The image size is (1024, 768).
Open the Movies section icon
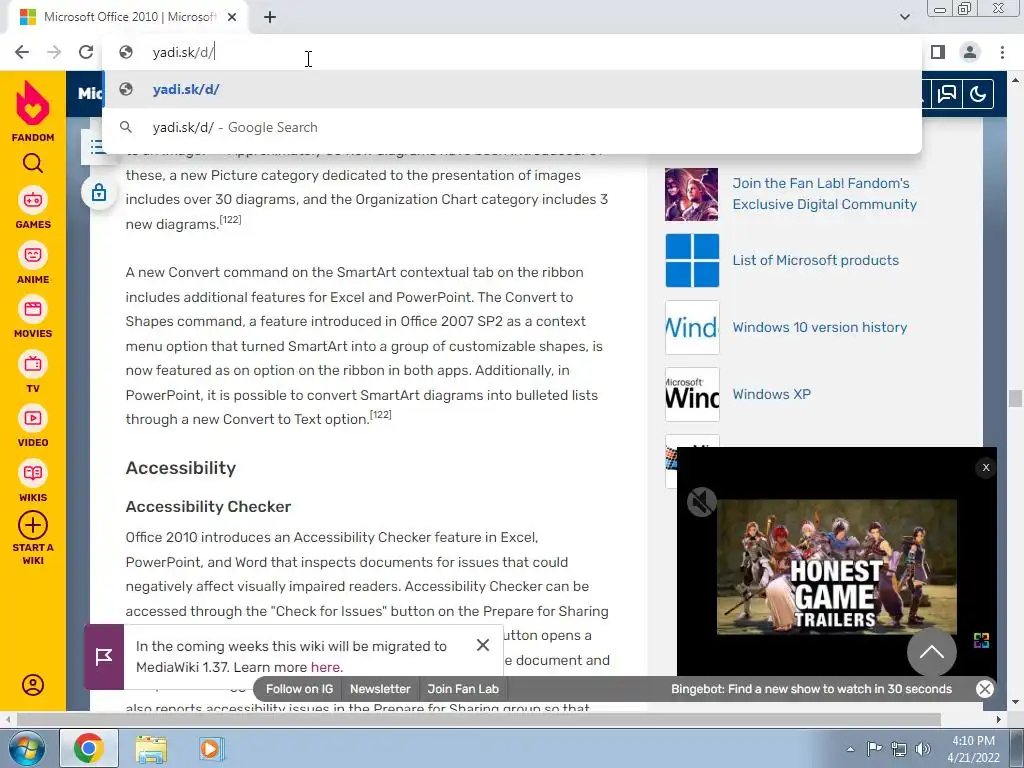pyautogui.click(x=33, y=309)
